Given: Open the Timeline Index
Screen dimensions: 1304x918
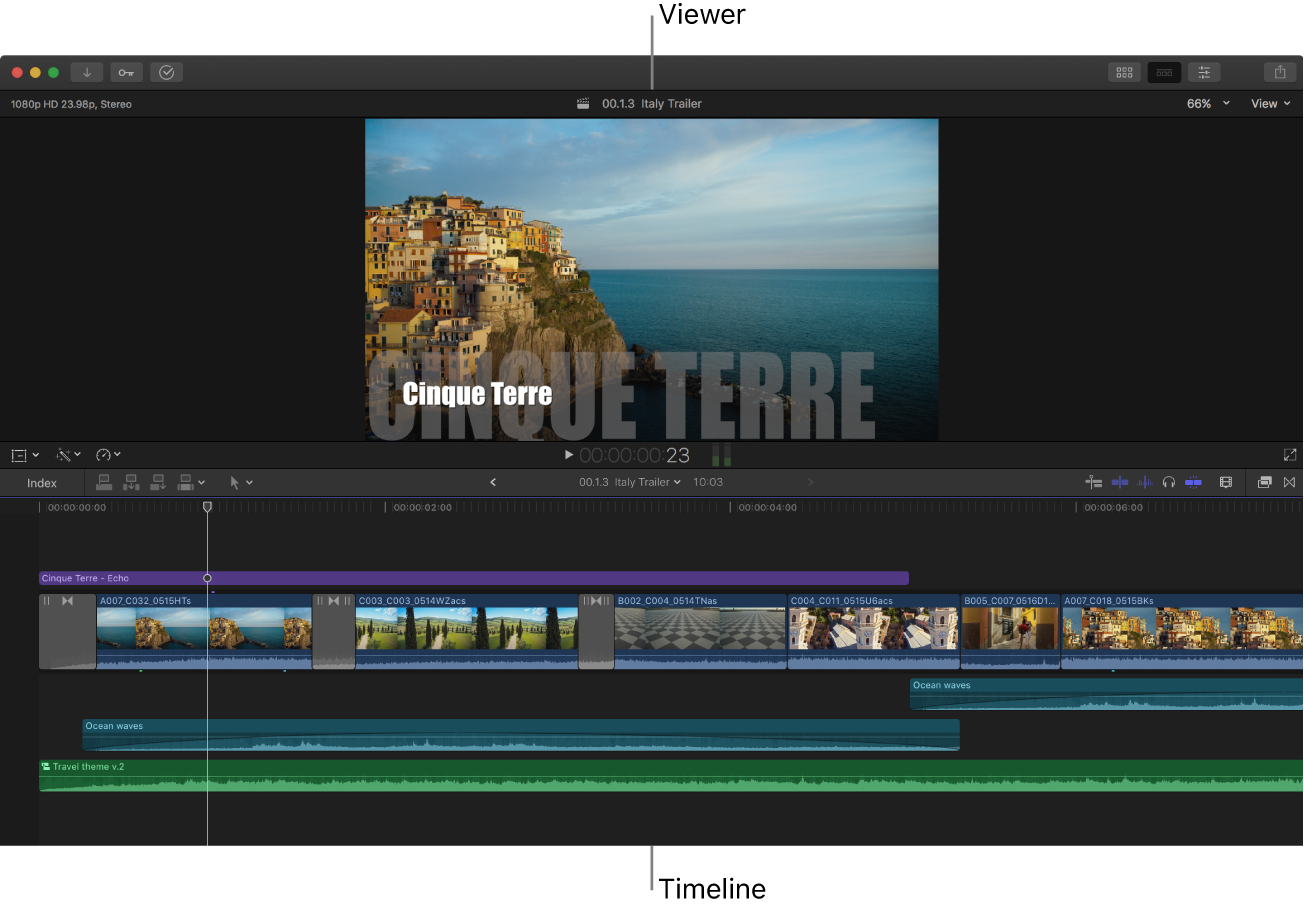Looking at the screenshot, I should [42, 482].
